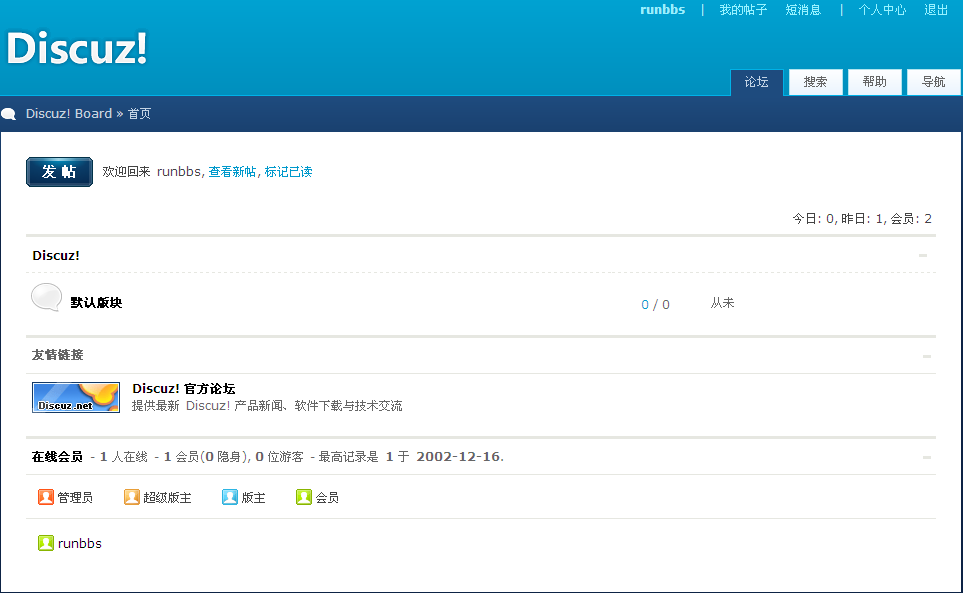Open Discuz! Board breadcrumb link
The image size is (963, 593).
coord(69,114)
